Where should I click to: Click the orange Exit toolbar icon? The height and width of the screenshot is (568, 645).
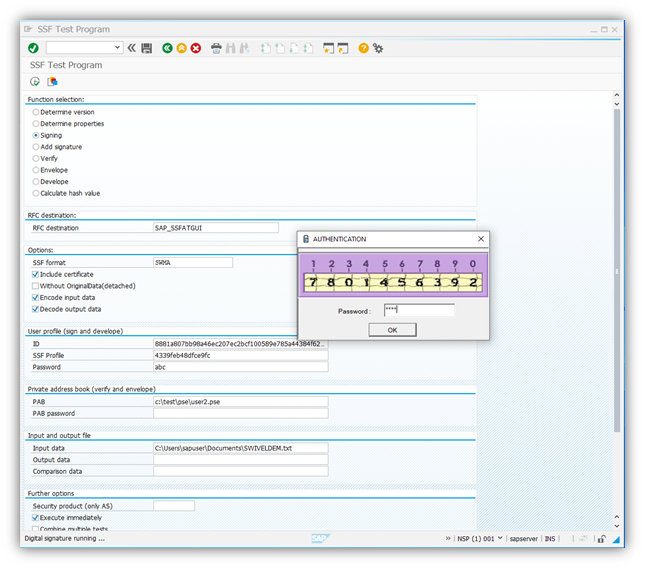(x=181, y=48)
